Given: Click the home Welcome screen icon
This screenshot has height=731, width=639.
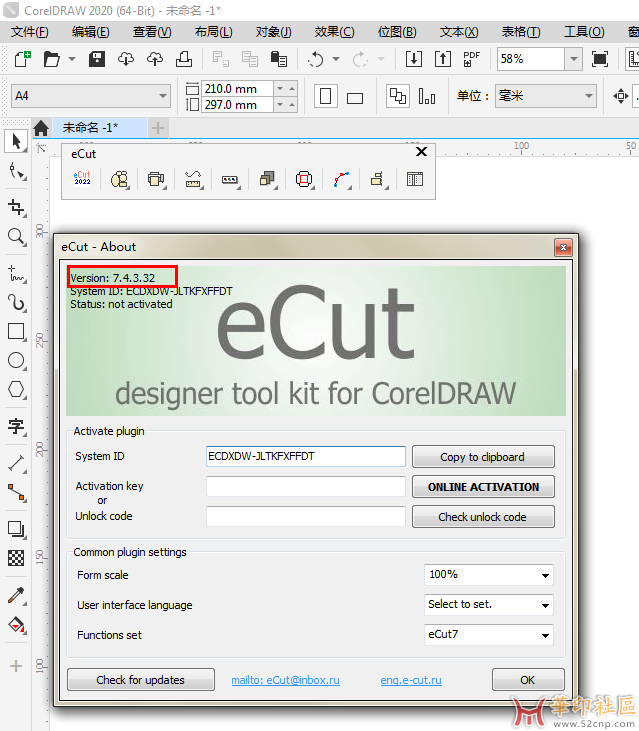Looking at the screenshot, I should click(41, 128).
